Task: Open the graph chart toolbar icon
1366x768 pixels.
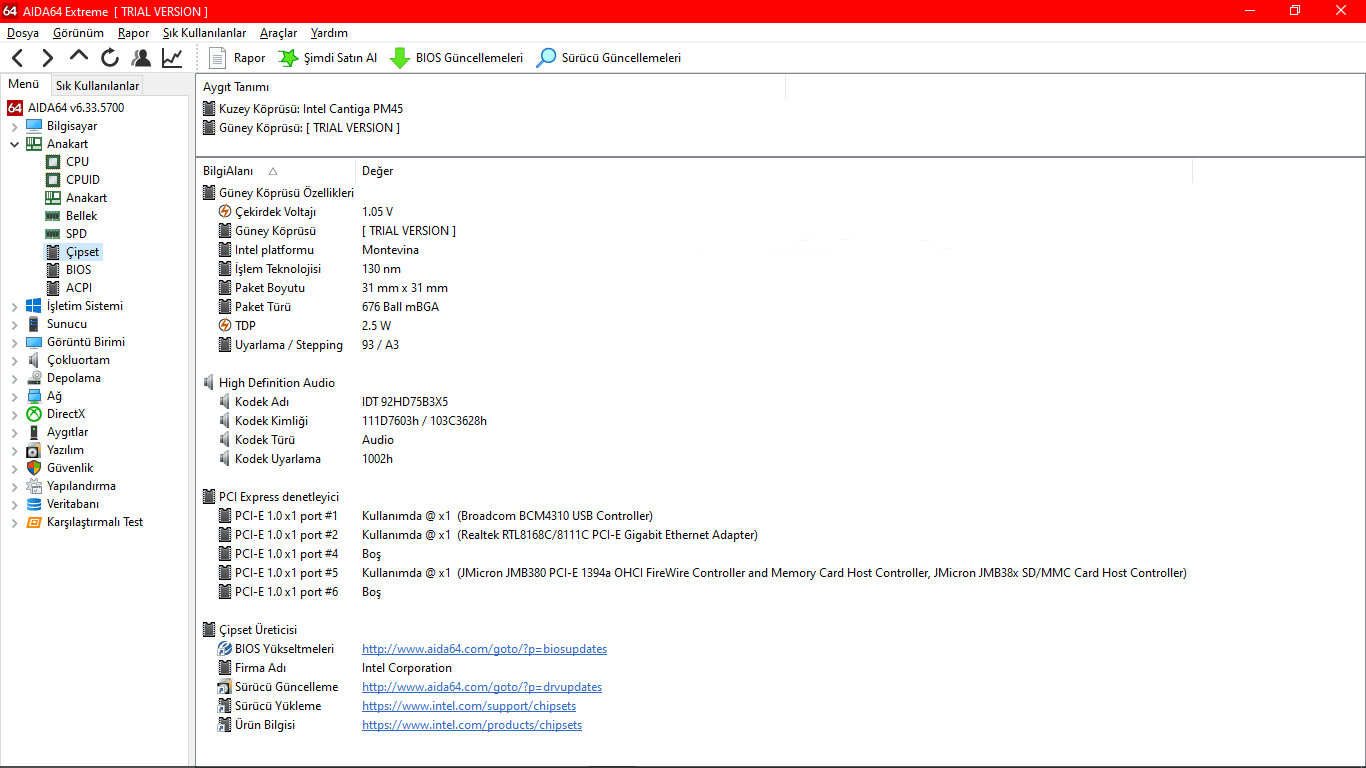Action: pos(172,58)
